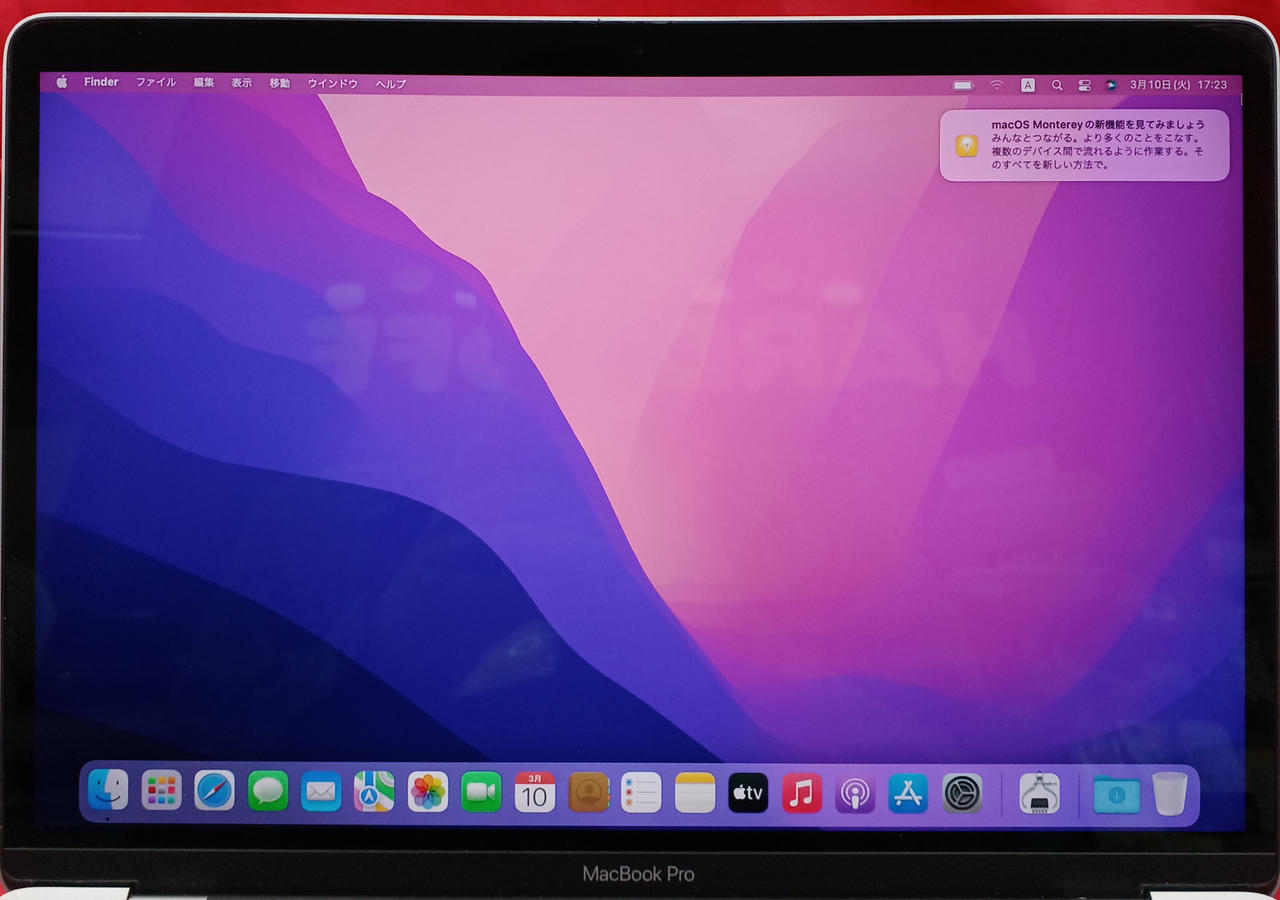
Task: Open System Preferences from the Dock
Action: (962, 794)
